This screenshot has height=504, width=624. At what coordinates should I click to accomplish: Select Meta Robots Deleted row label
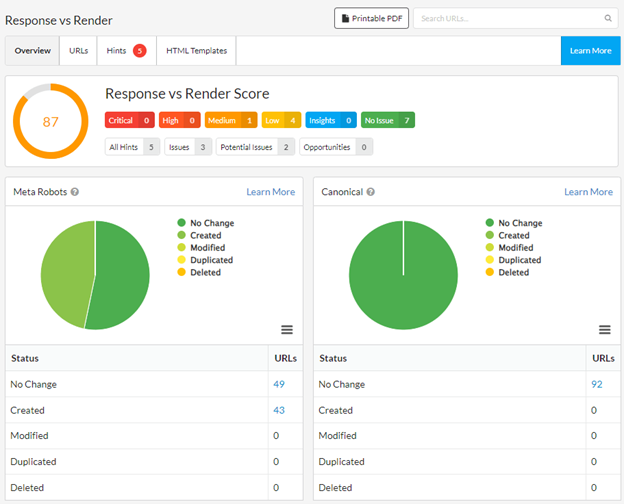pyautogui.click(x=27, y=487)
